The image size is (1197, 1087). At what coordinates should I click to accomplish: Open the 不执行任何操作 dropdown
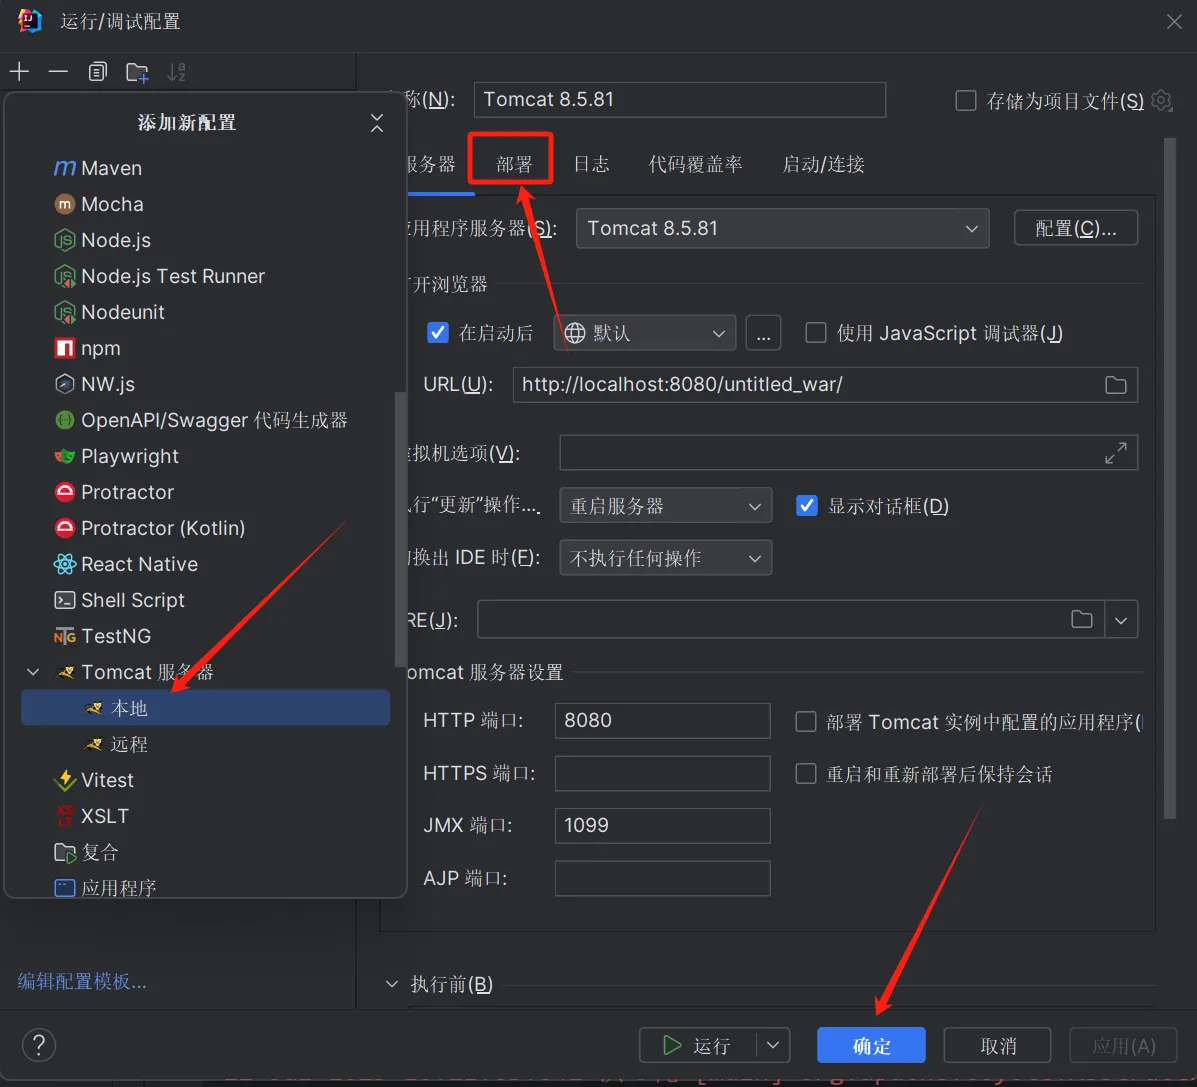pos(666,558)
